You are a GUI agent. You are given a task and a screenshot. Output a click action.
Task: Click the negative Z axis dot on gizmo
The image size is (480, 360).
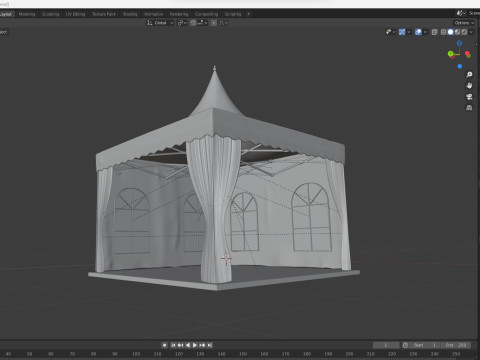click(460, 66)
